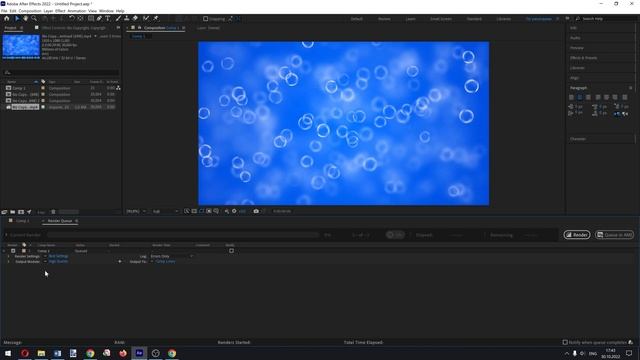Expand the Output Module row
Image resolution: width=640 pixels, height=360 pixels.
[8, 262]
